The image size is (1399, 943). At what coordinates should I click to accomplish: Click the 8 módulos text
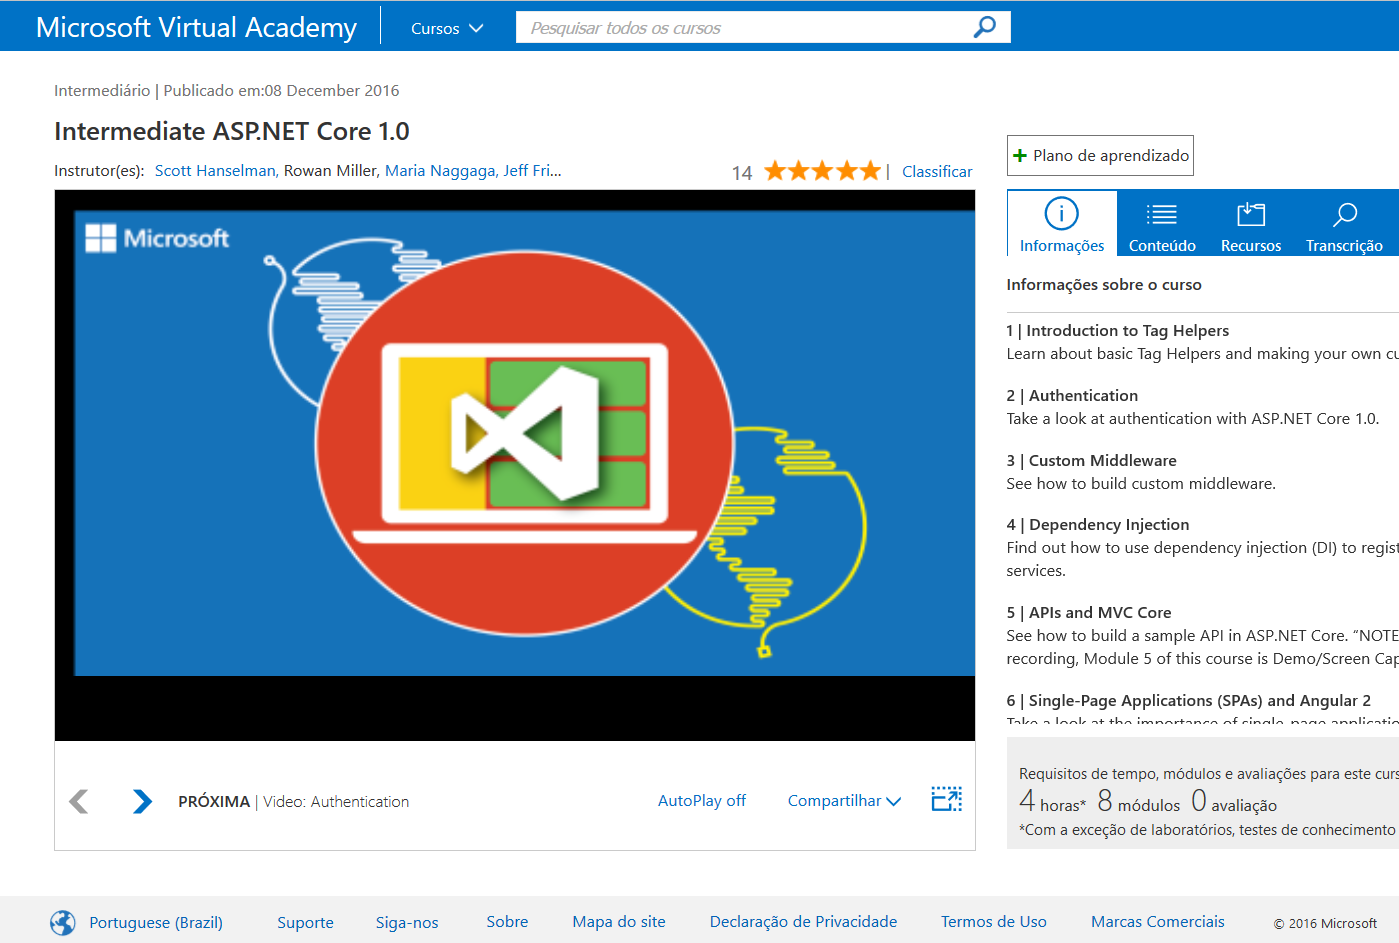tap(1139, 802)
